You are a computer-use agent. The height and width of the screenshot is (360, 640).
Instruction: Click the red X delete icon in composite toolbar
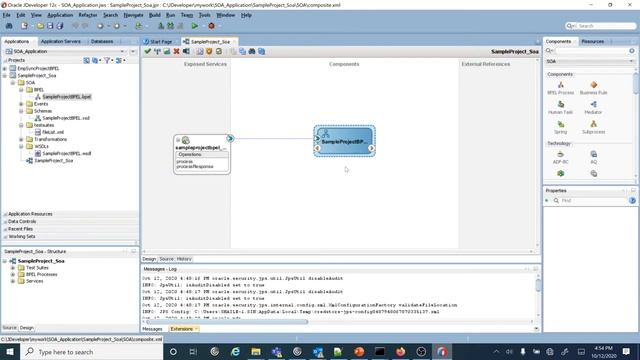pyautogui.click(x=176, y=51)
